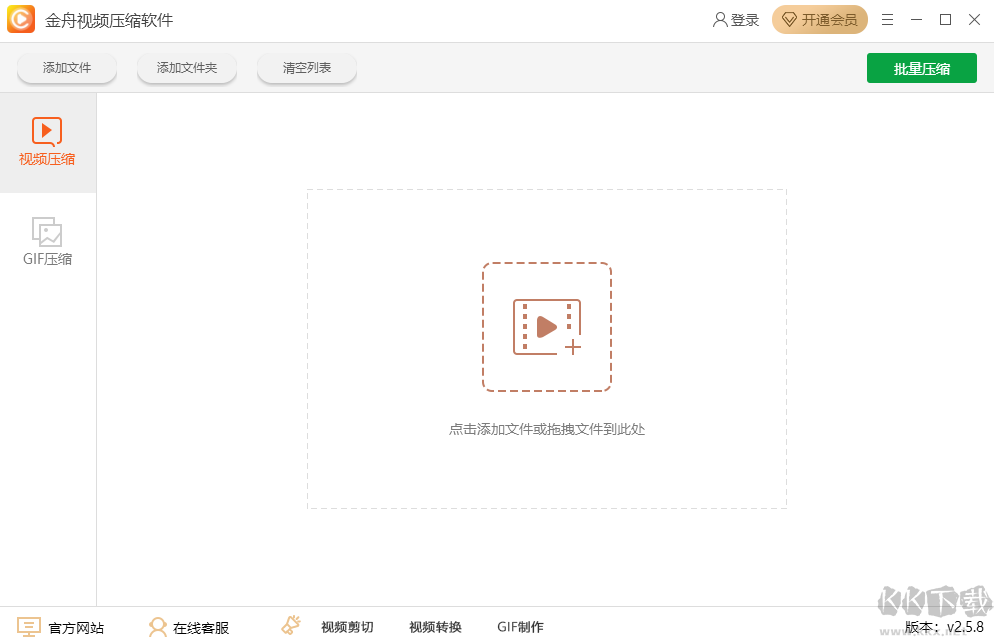Screen dimensions: 994x638
Task: Switch to the GIF压缩 tab
Action: pos(46,240)
